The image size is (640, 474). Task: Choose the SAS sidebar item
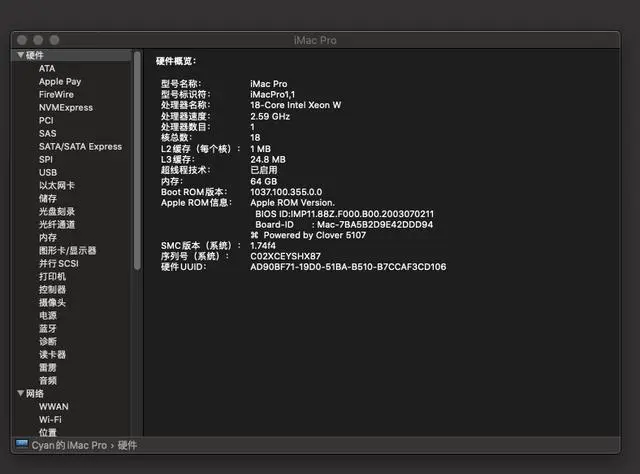(47, 134)
